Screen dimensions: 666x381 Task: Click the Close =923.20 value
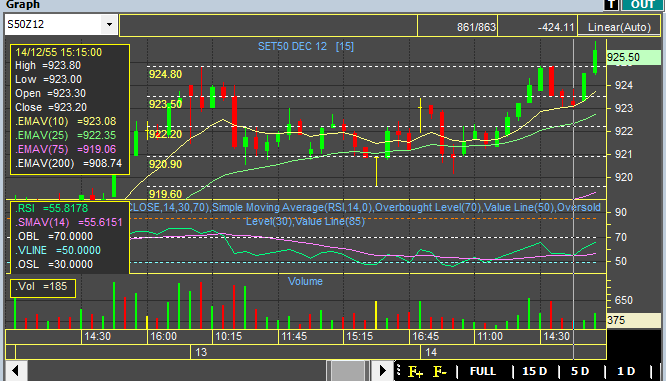(51, 107)
